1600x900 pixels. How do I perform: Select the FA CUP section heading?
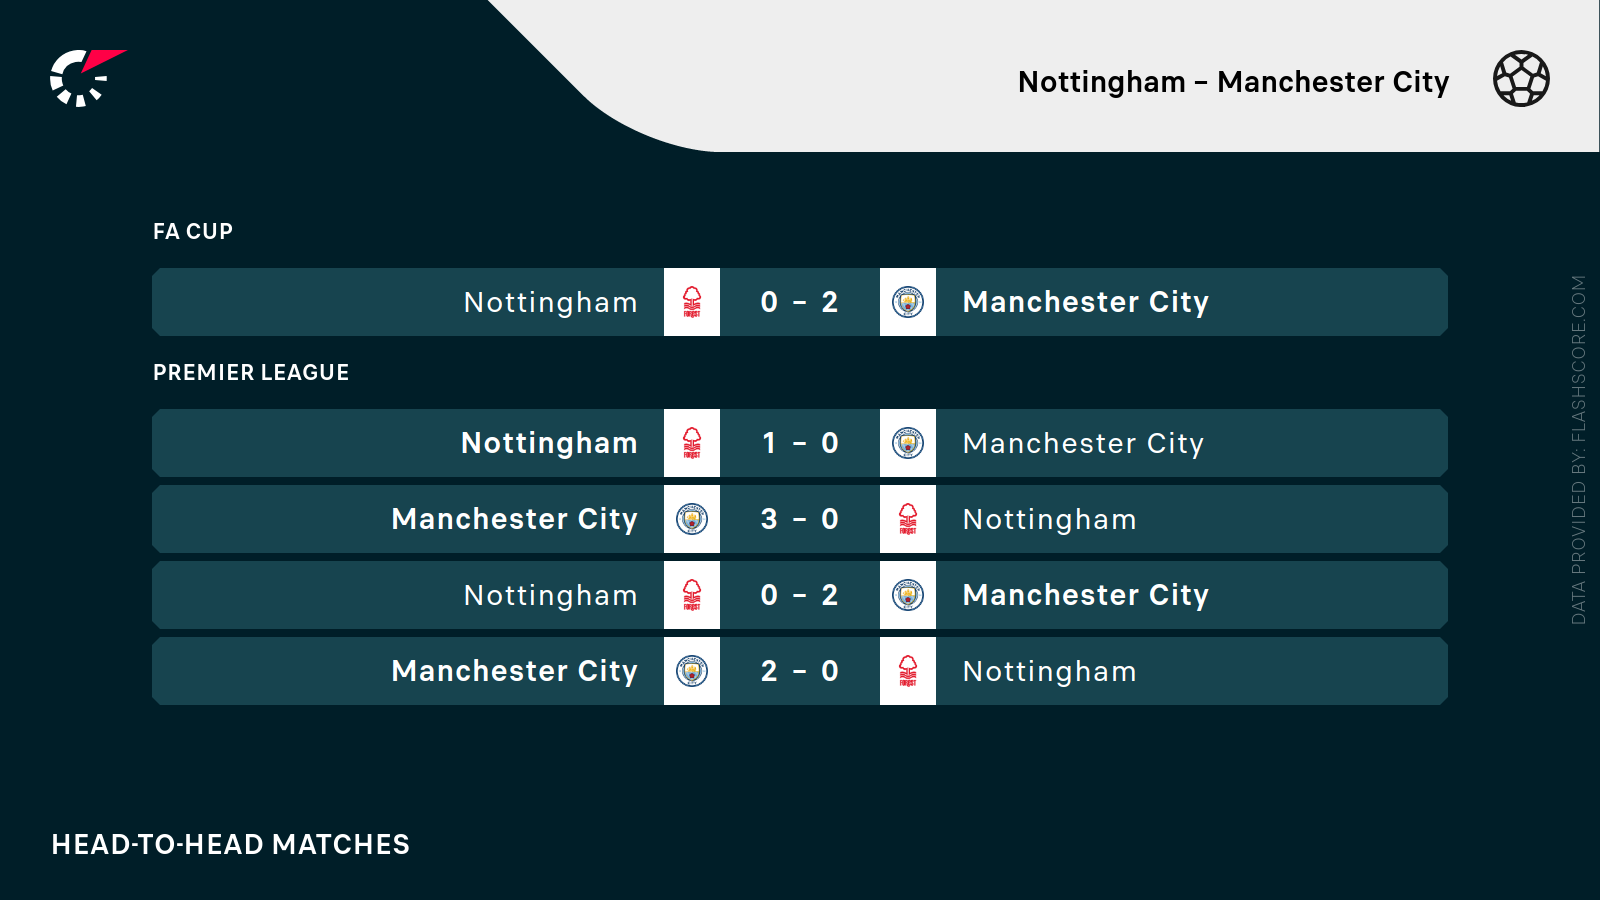(x=193, y=232)
